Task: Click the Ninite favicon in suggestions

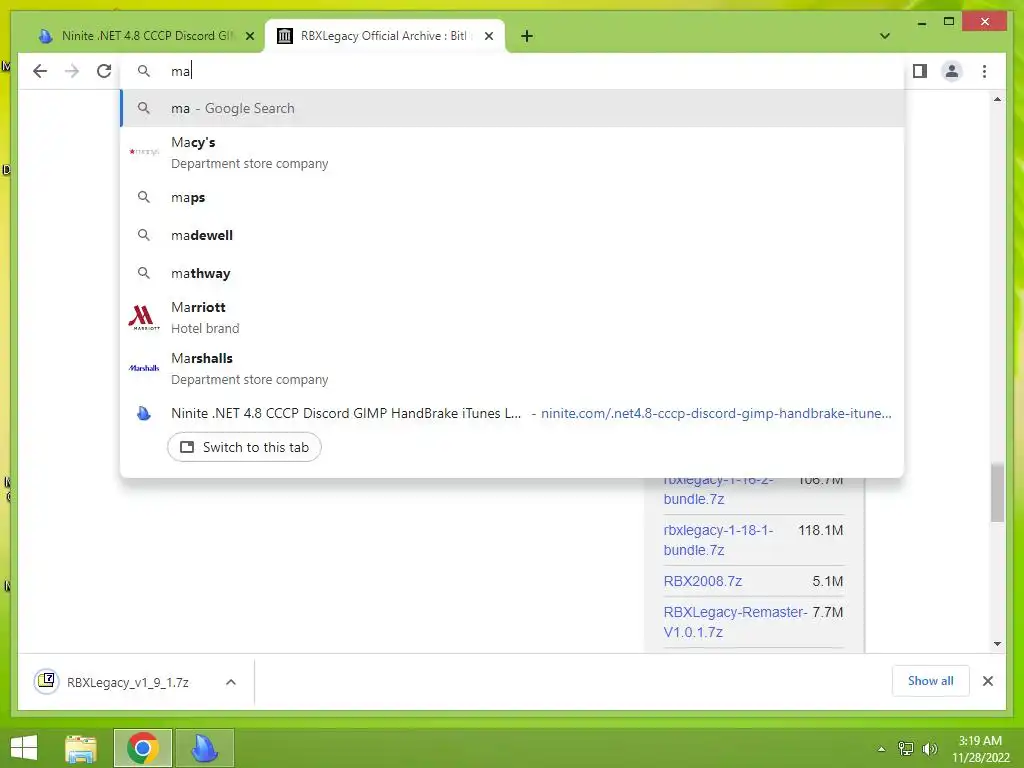Action: [144, 413]
